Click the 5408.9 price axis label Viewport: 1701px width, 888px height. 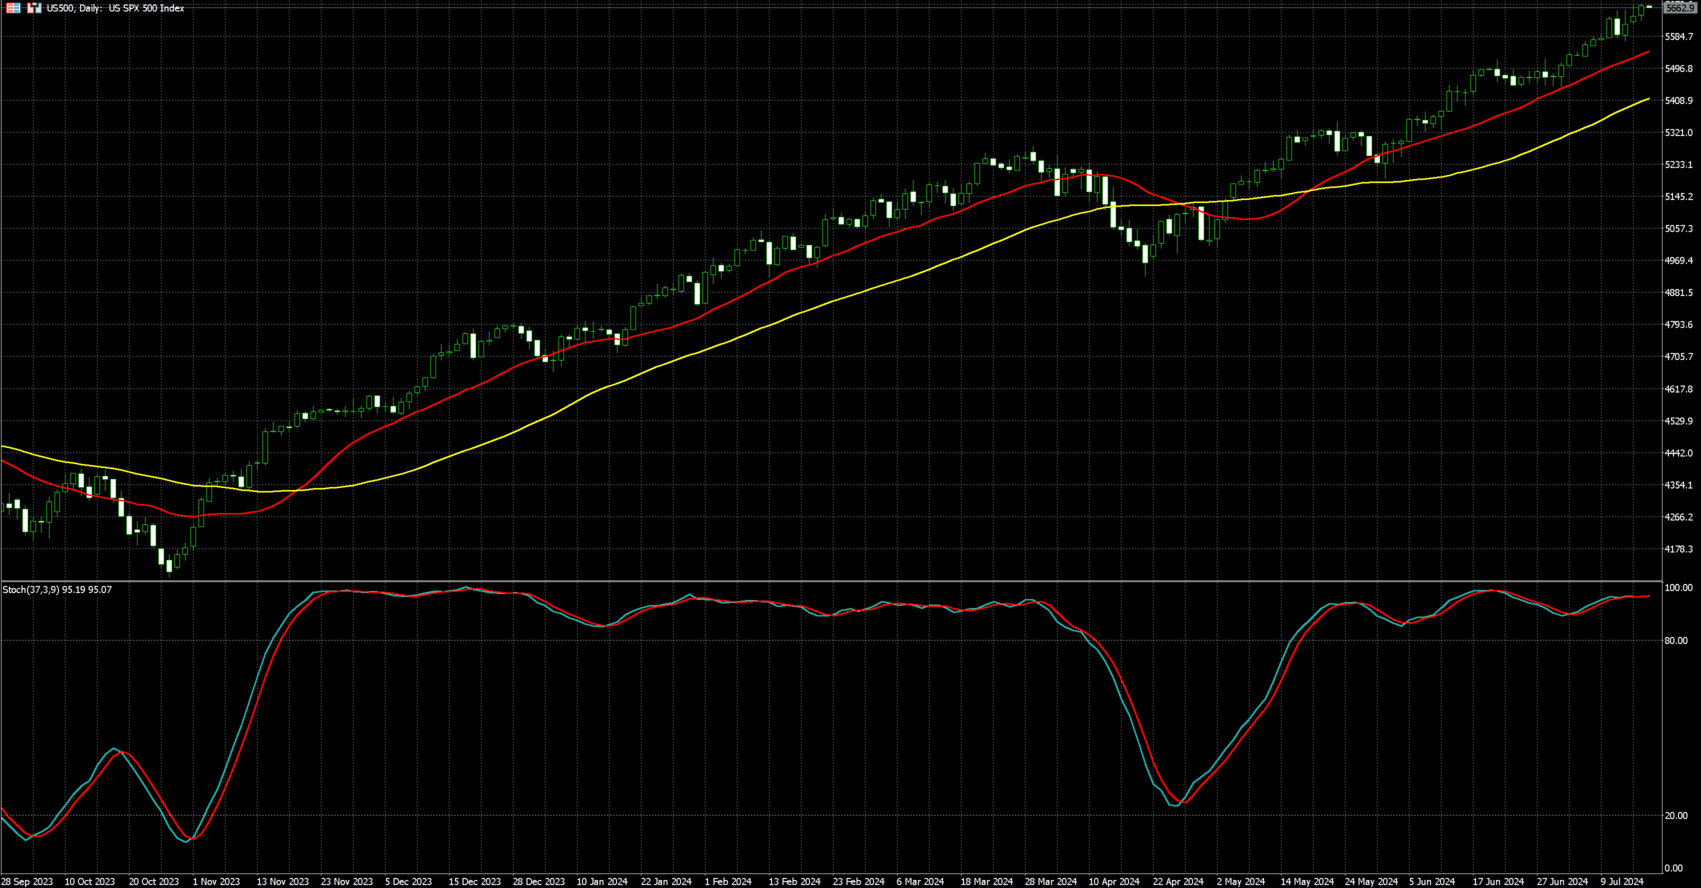point(1679,101)
